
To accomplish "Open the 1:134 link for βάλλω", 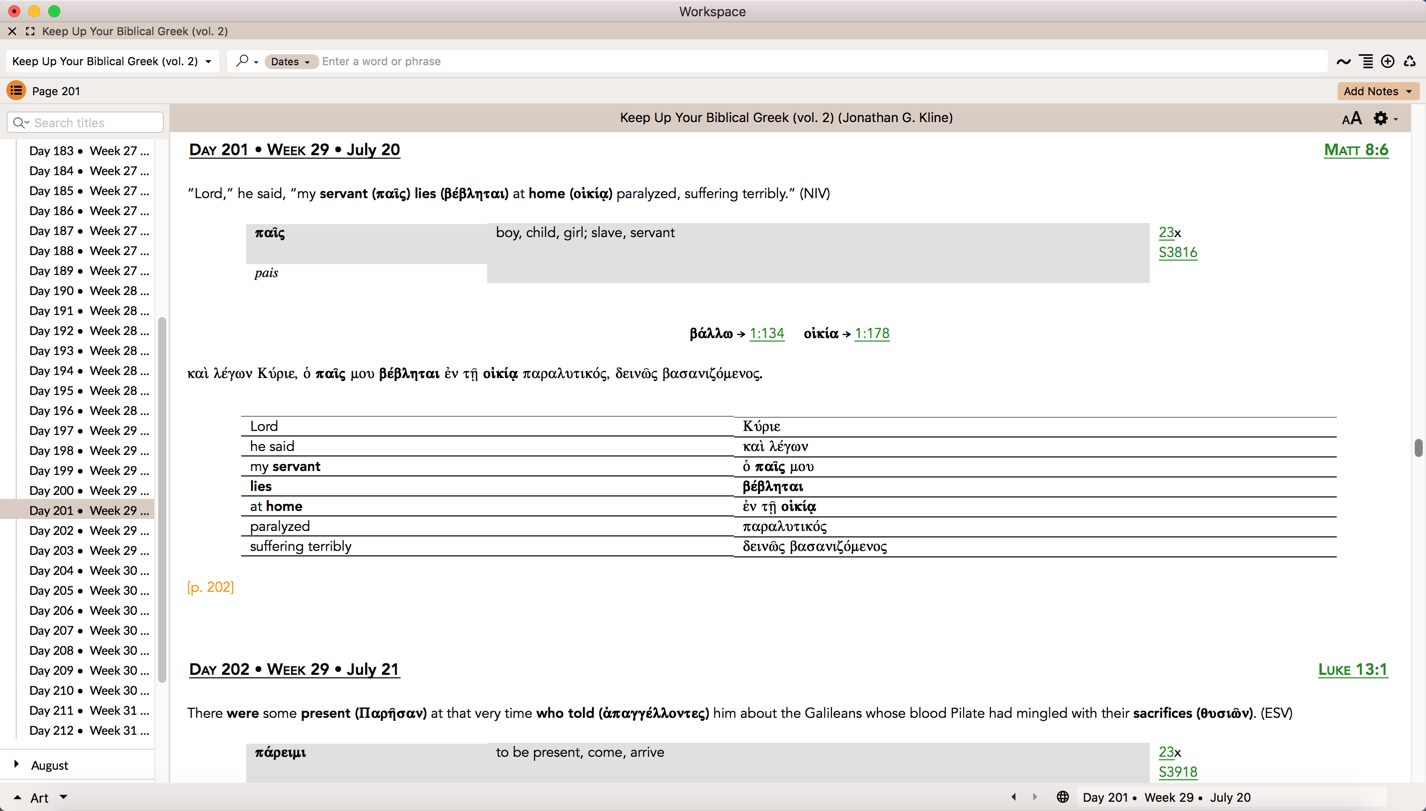I will 767,334.
